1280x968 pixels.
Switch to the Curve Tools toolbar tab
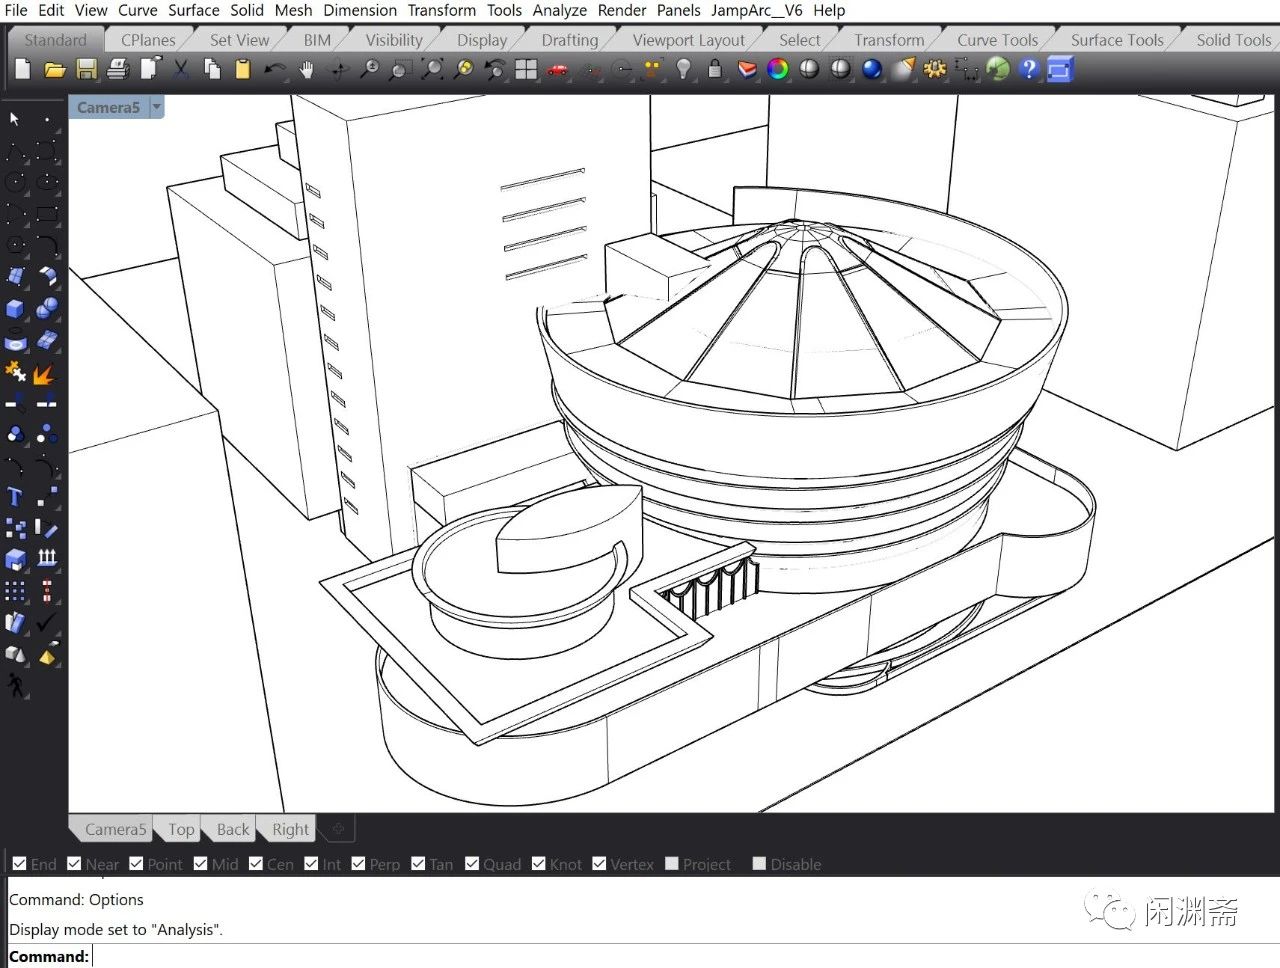[997, 40]
